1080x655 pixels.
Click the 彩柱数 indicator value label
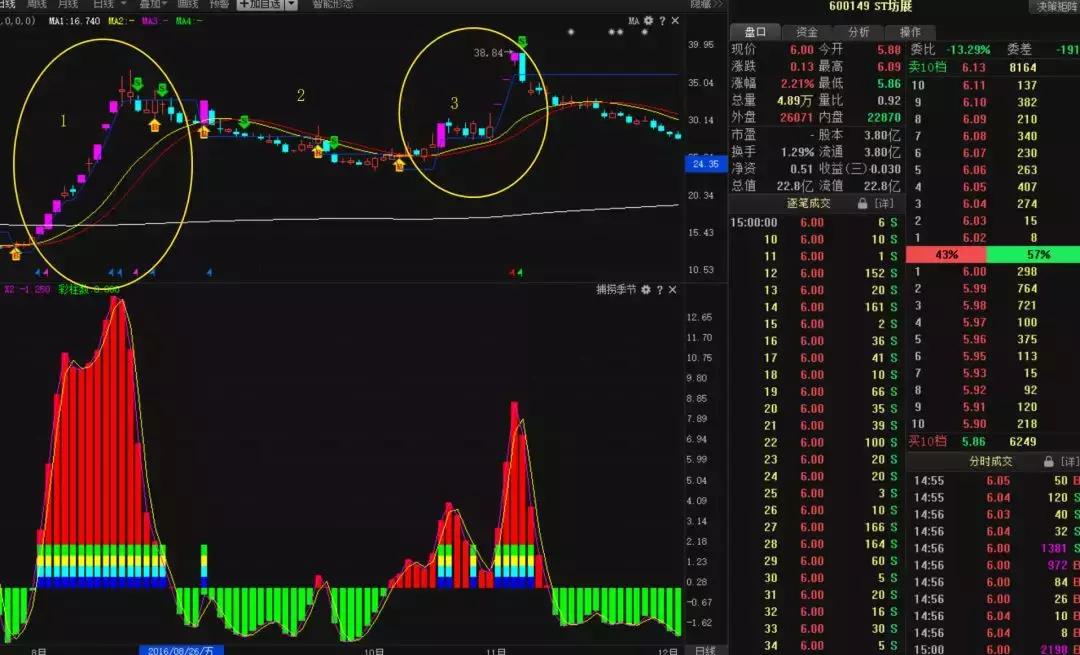tap(89, 290)
